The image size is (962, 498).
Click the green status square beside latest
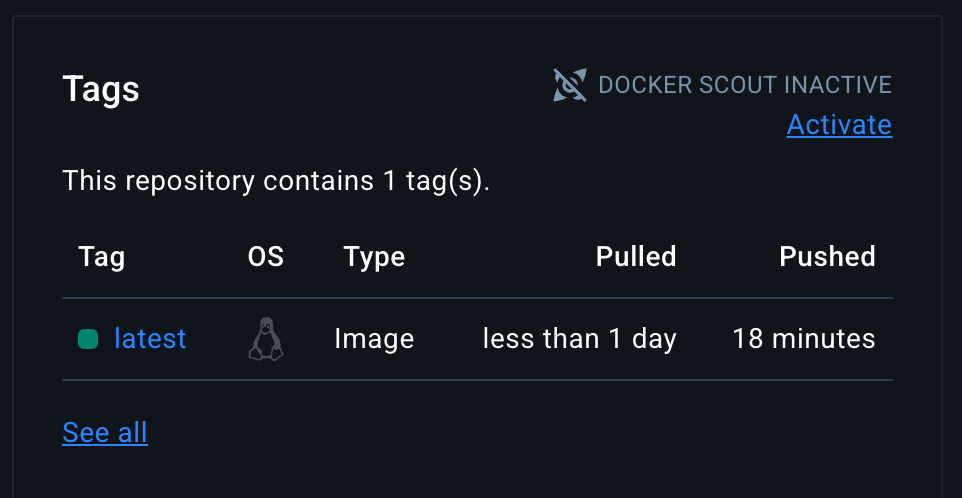click(x=88, y=340)
